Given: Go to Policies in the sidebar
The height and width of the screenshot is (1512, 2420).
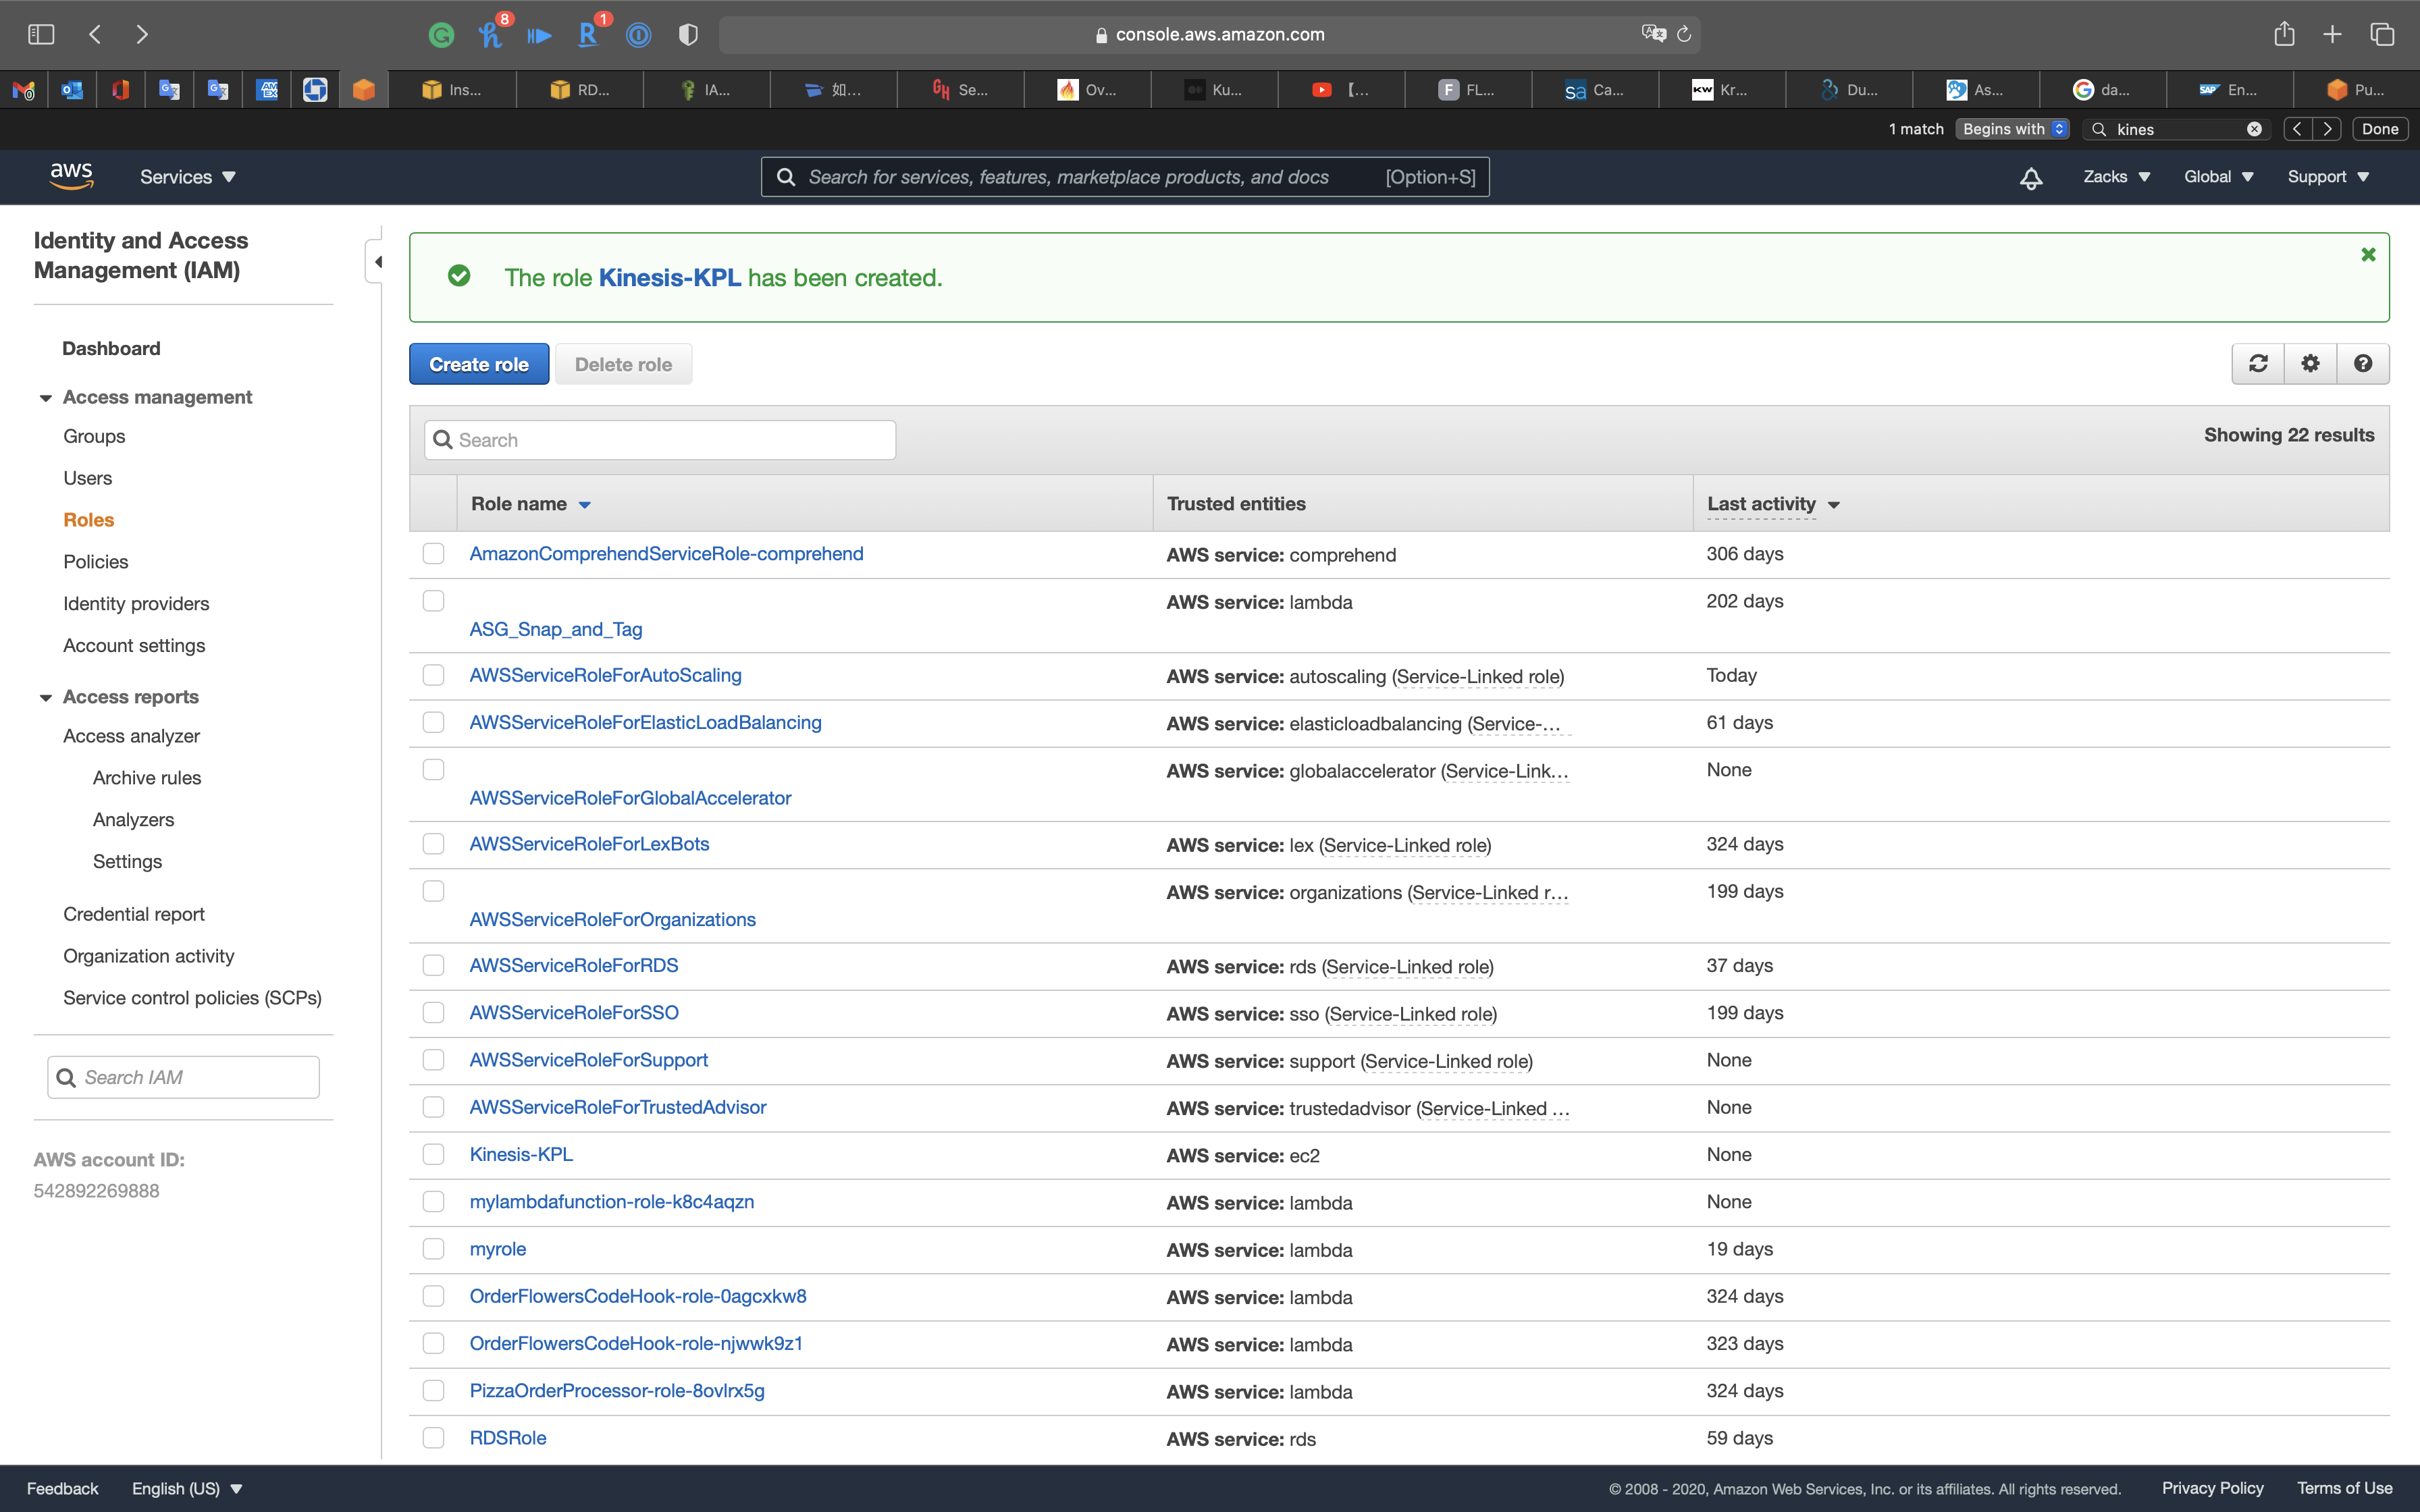Looking at the screenshot, I should click(x=96, y=562).
